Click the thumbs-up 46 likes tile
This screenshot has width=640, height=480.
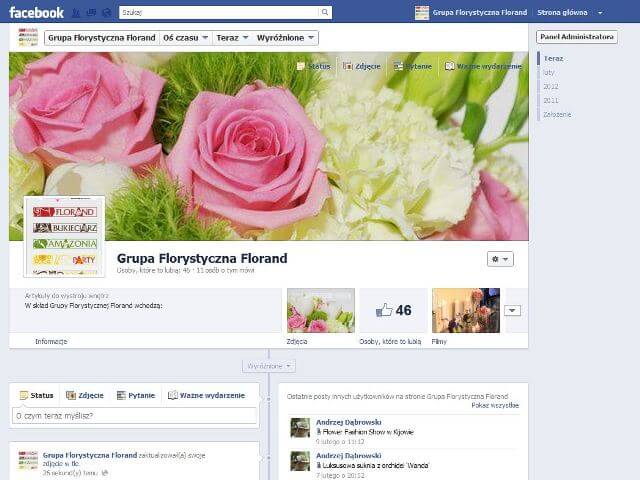coord(393,310)
